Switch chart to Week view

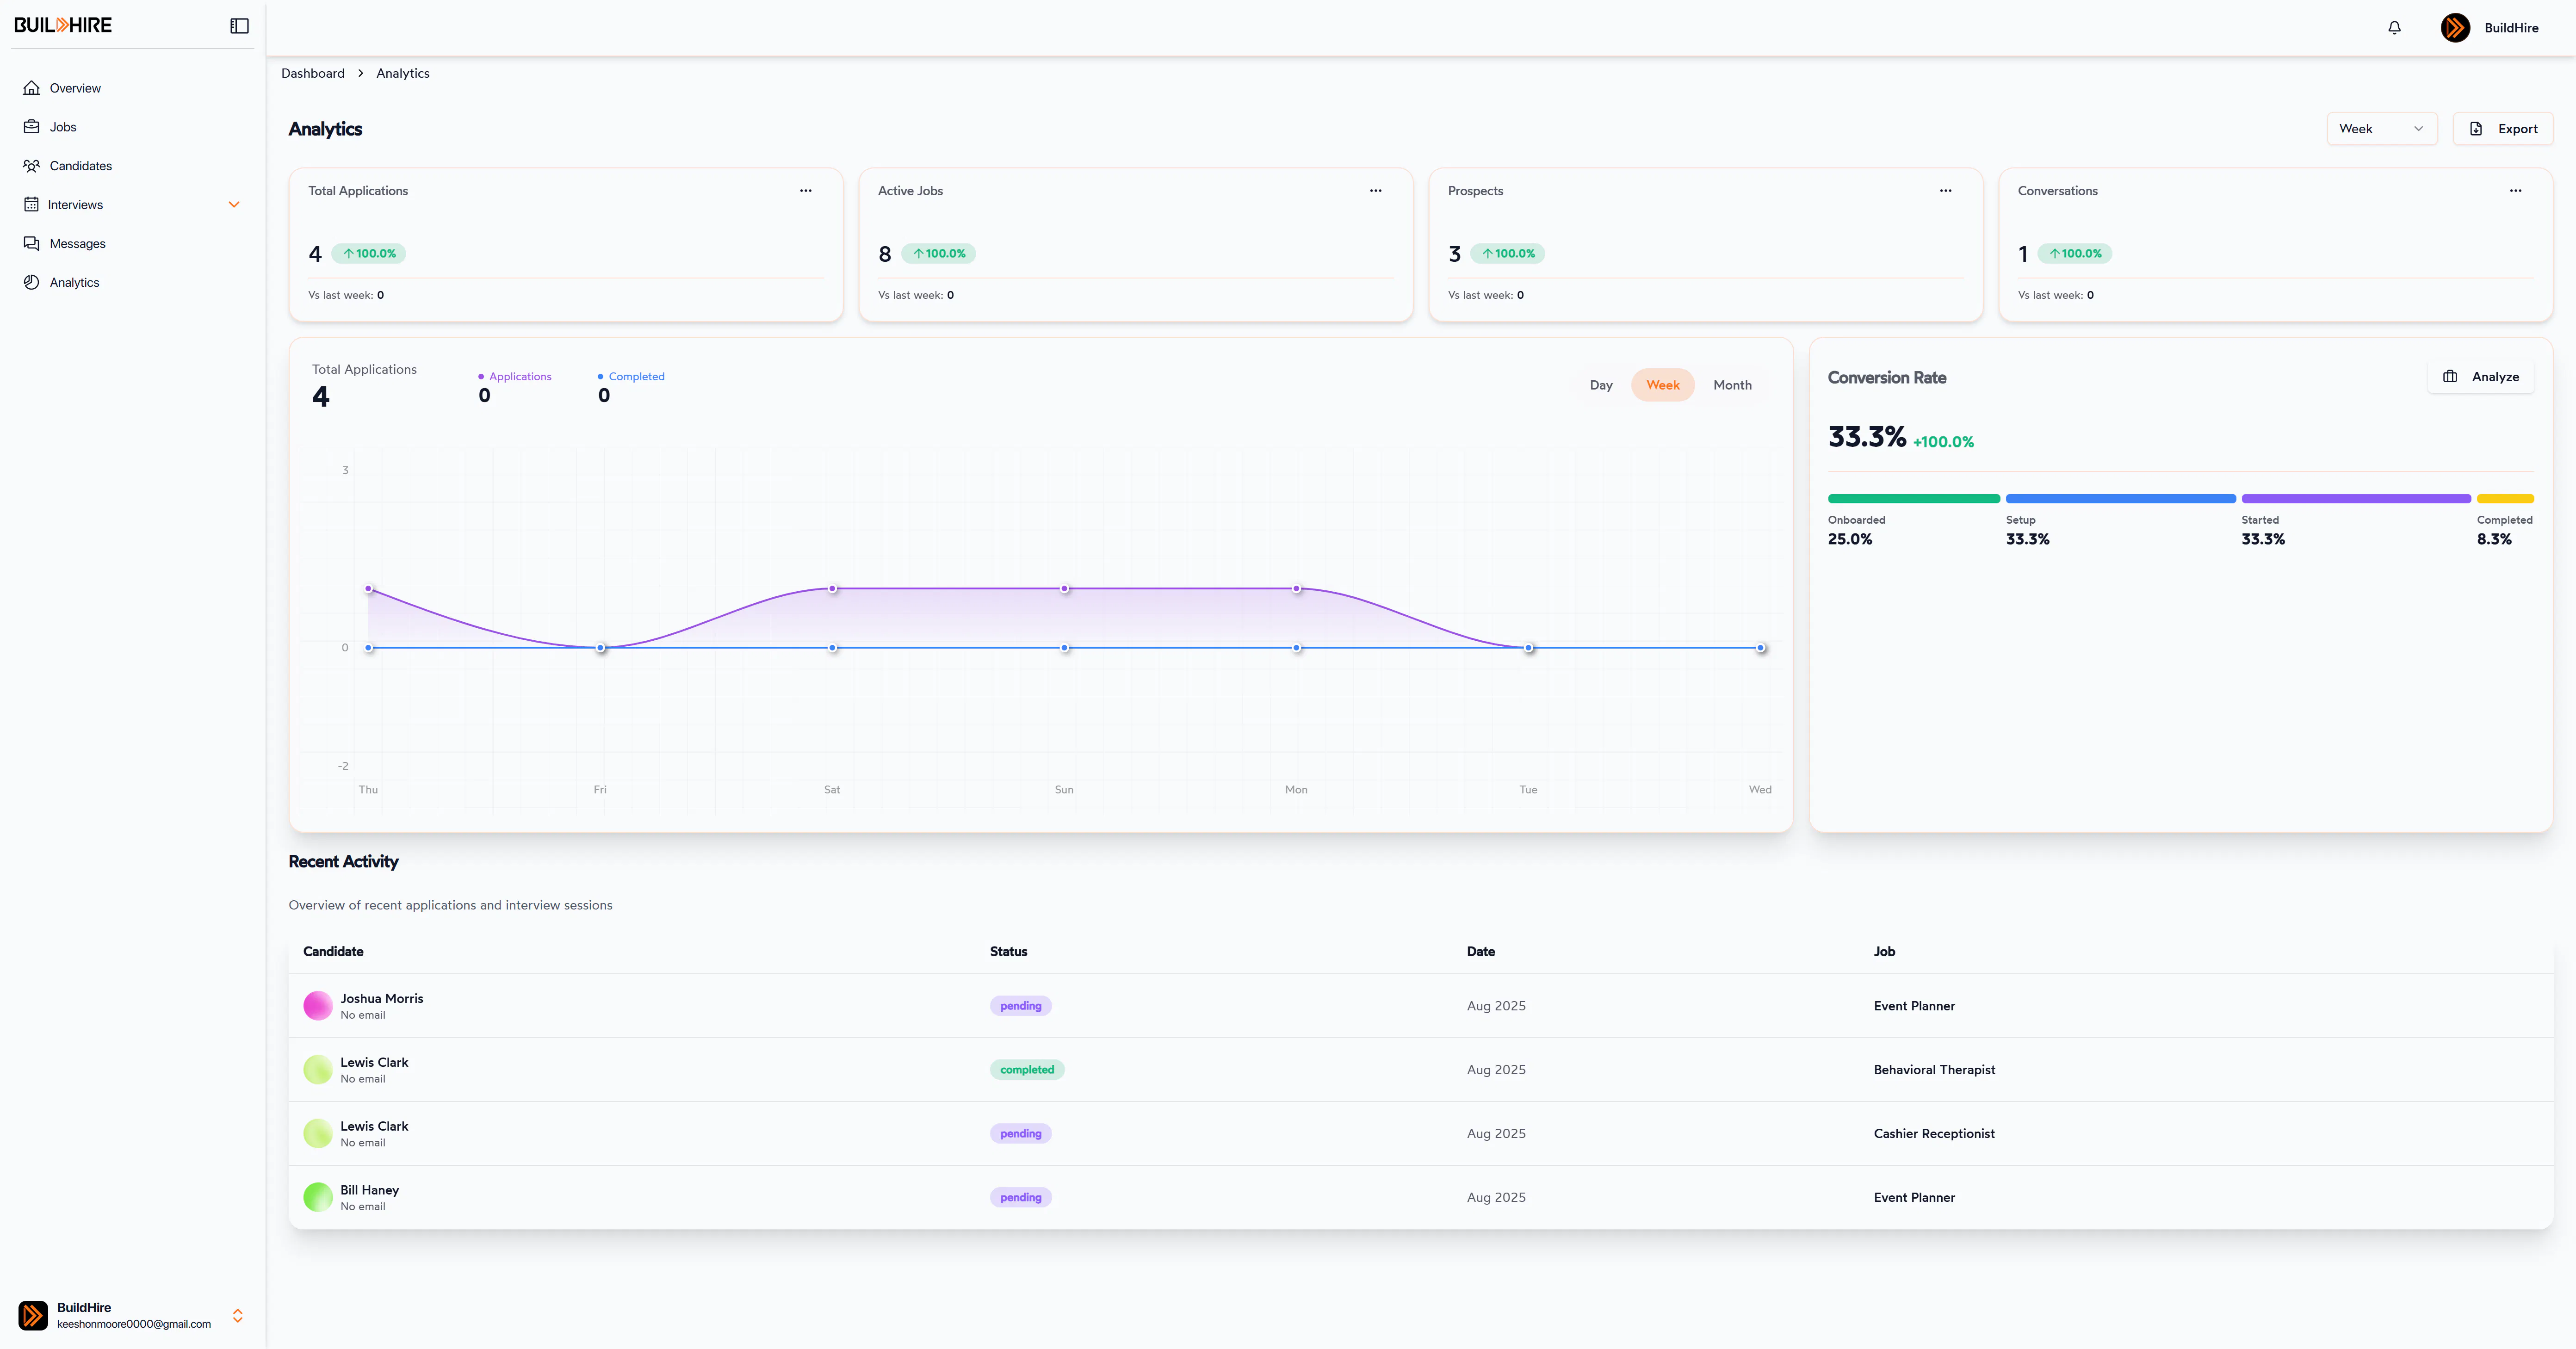tap(1663, 385)
